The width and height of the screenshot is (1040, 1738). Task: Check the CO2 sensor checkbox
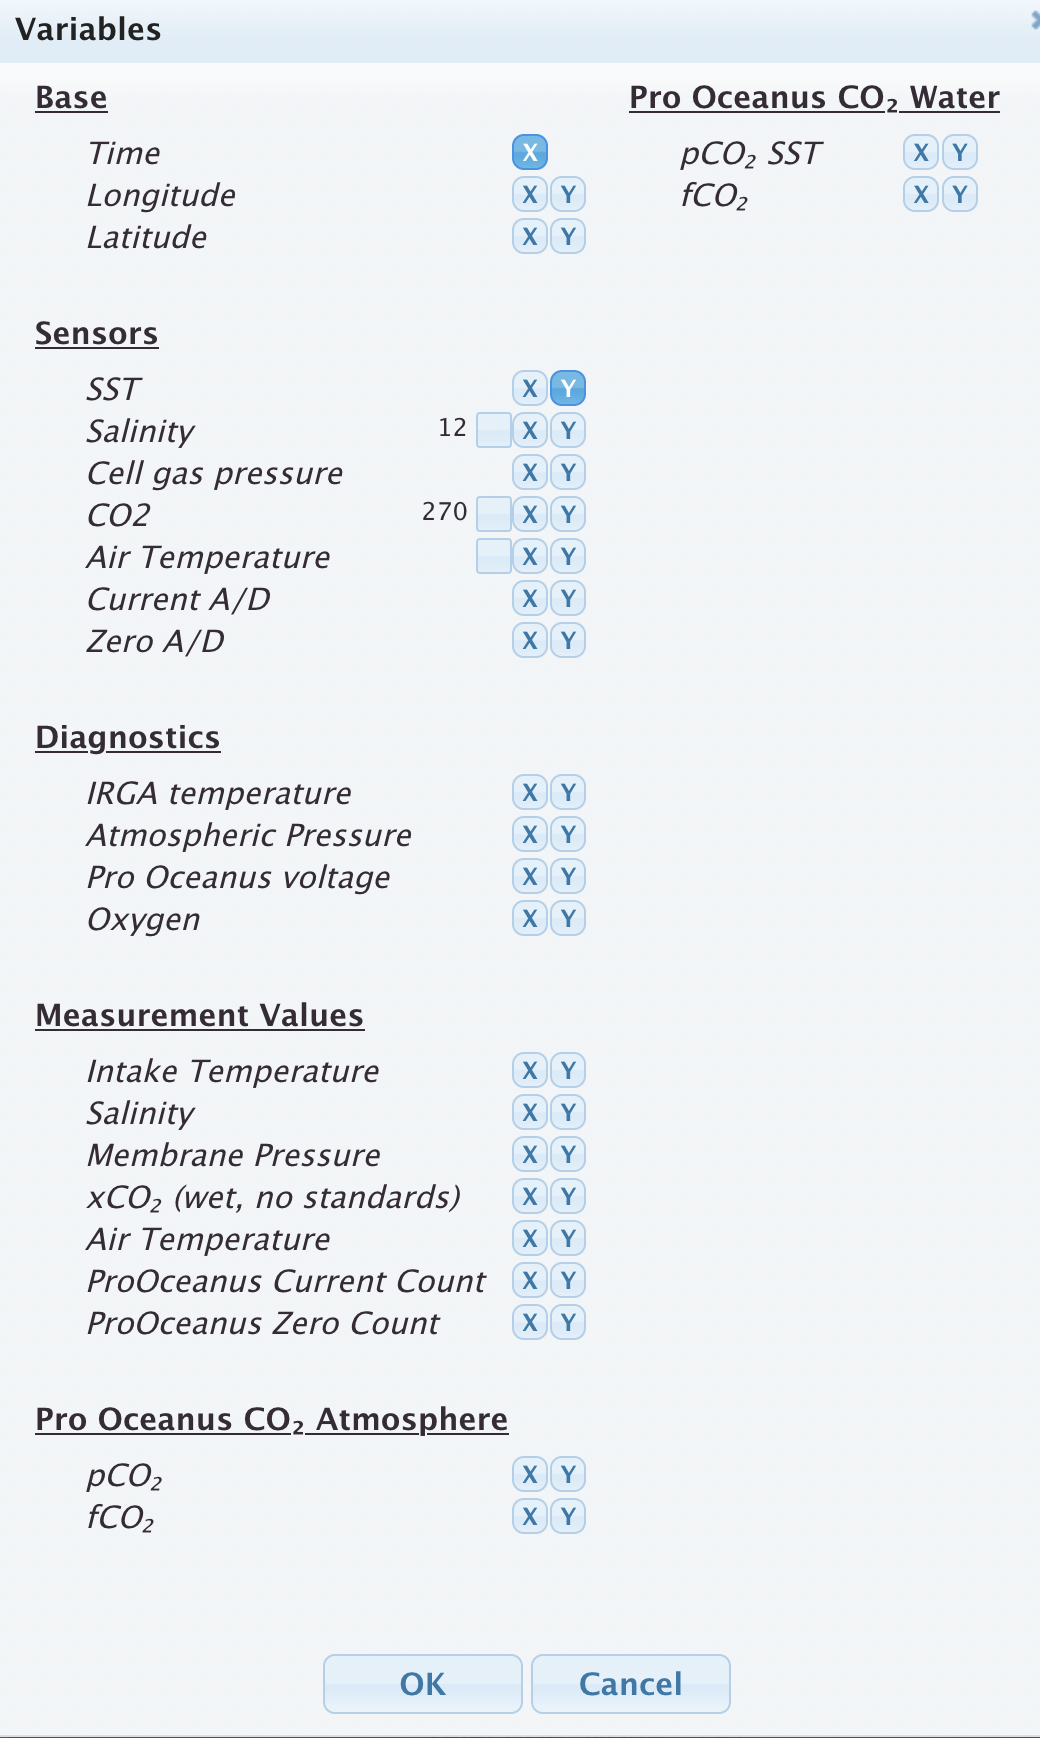click(492, 514)
